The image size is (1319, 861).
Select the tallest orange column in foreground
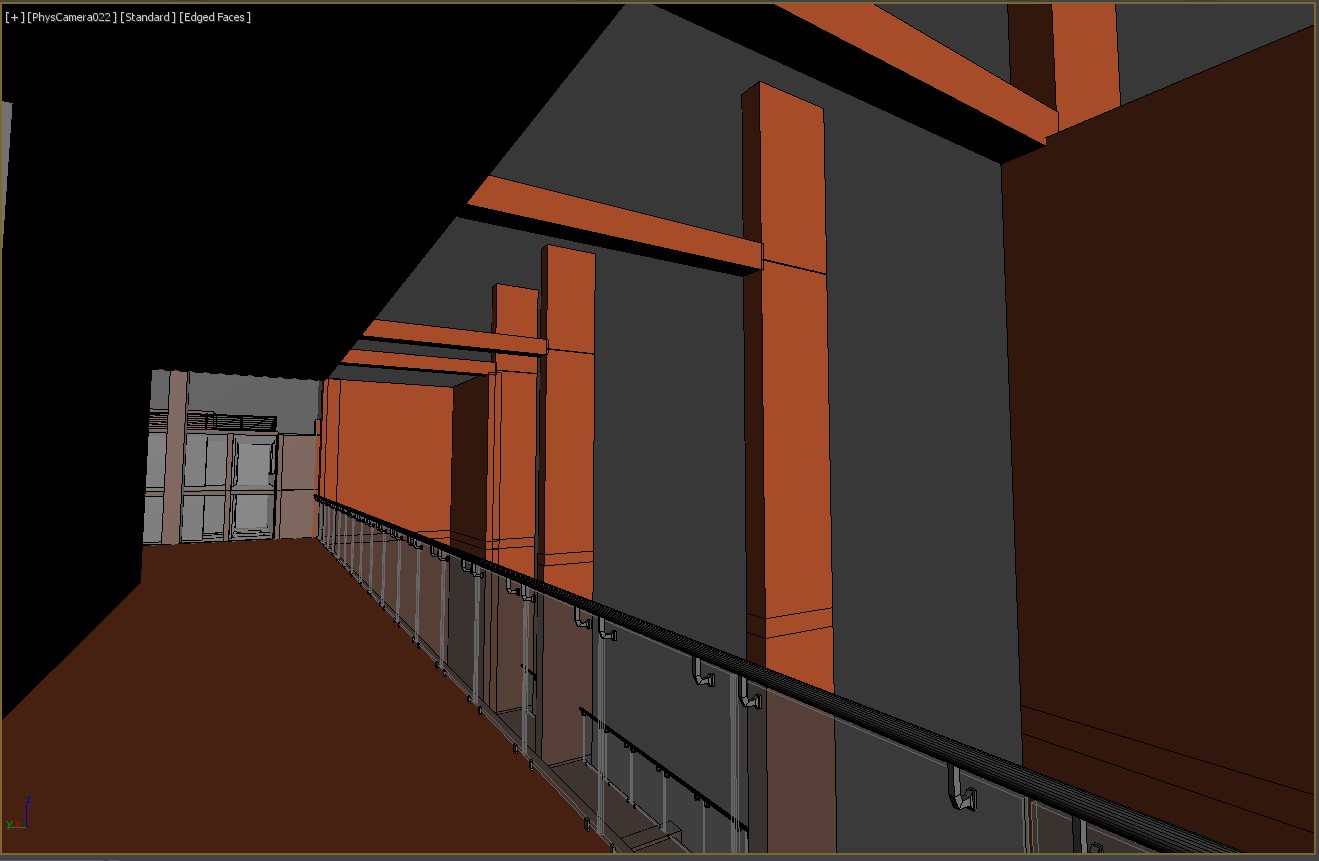(x=790, y=400)
